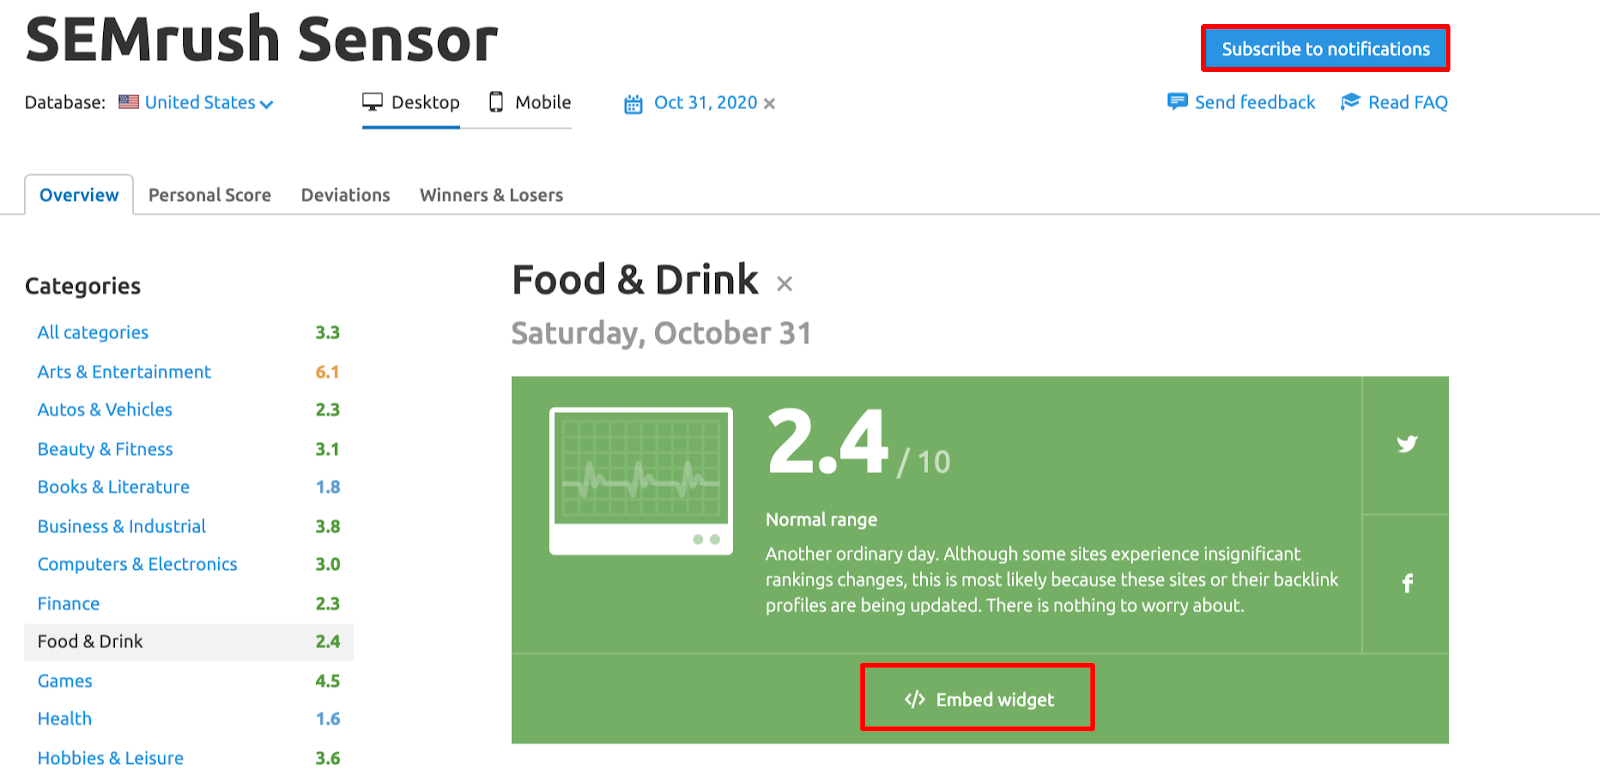Image resolution: width=1600 pixels, height=776 pixels.
Task: Open the Oct 31, 2020 date picker
Action: [x=705, y=102]
